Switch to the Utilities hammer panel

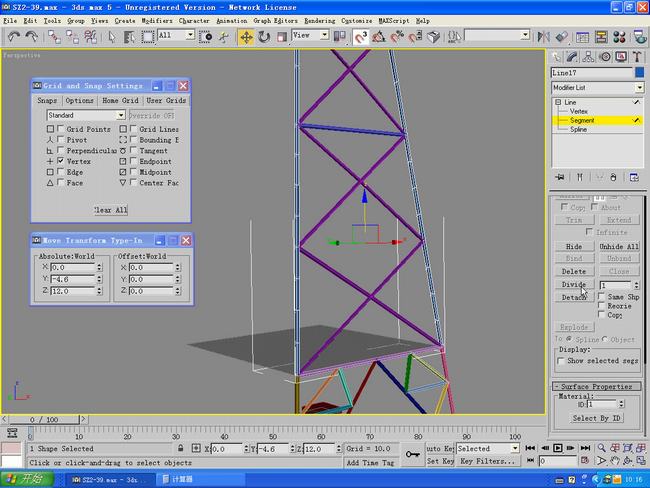pyautogui.click(x=637, y=57)
